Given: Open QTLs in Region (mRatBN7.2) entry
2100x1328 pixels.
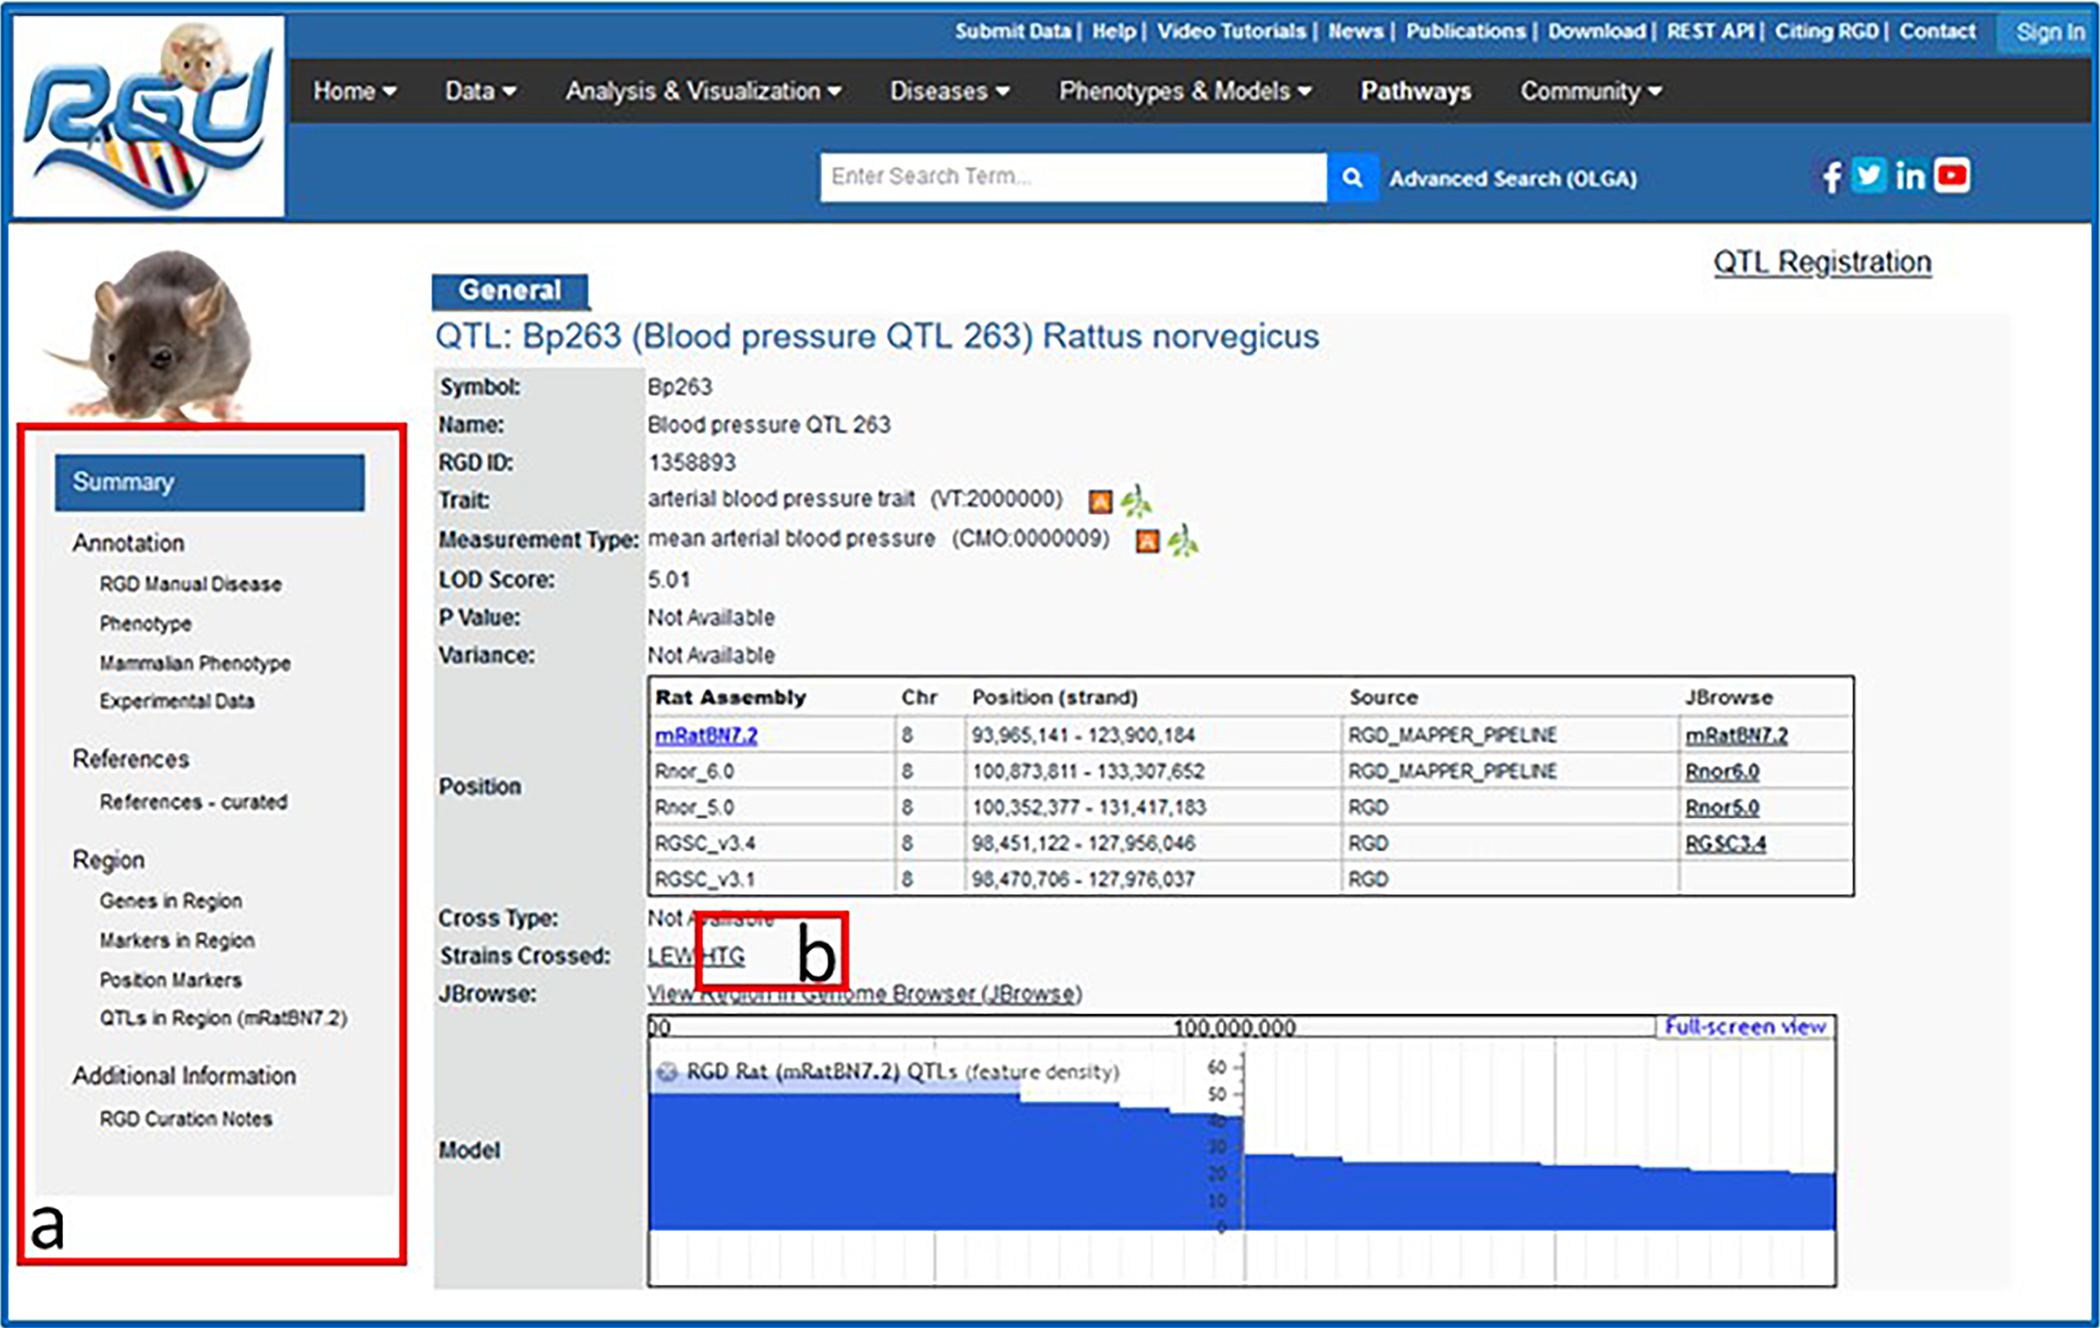Looking at the screenshot, I should click(x=223, y=1018).
